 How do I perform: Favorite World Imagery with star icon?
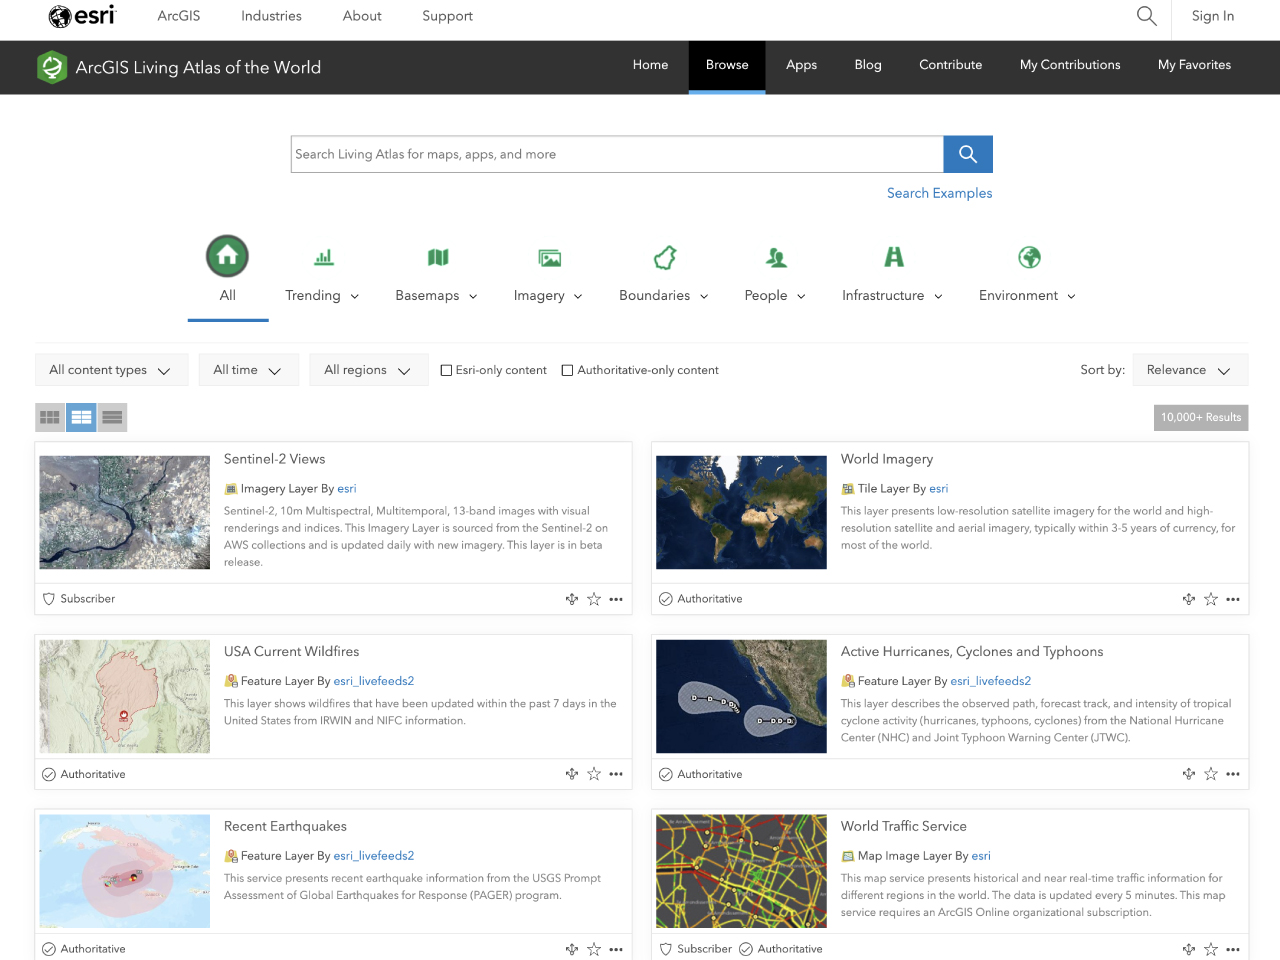(1211, 599)
